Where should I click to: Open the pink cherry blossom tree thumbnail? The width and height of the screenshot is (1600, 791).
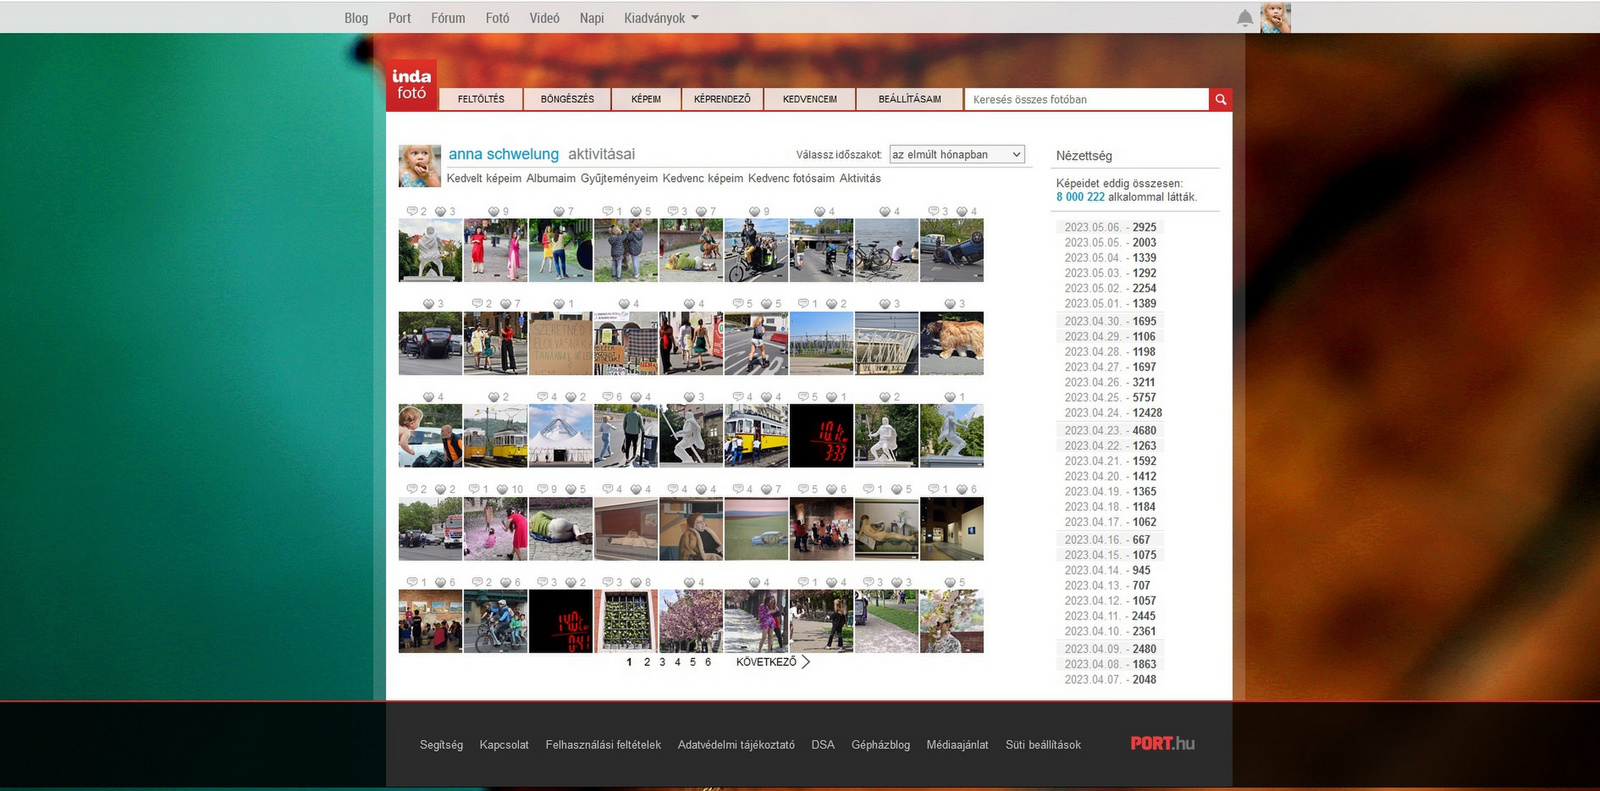point(691,621)
